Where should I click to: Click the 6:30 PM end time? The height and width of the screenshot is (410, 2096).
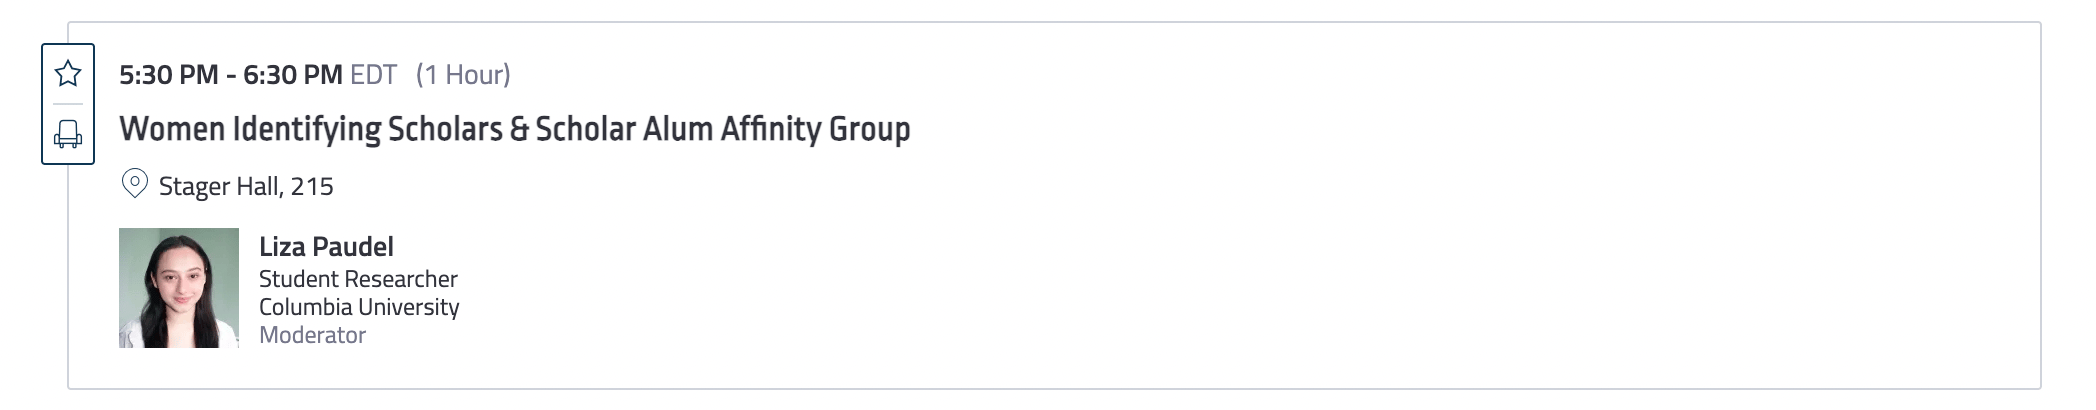[x=293, y=74]
